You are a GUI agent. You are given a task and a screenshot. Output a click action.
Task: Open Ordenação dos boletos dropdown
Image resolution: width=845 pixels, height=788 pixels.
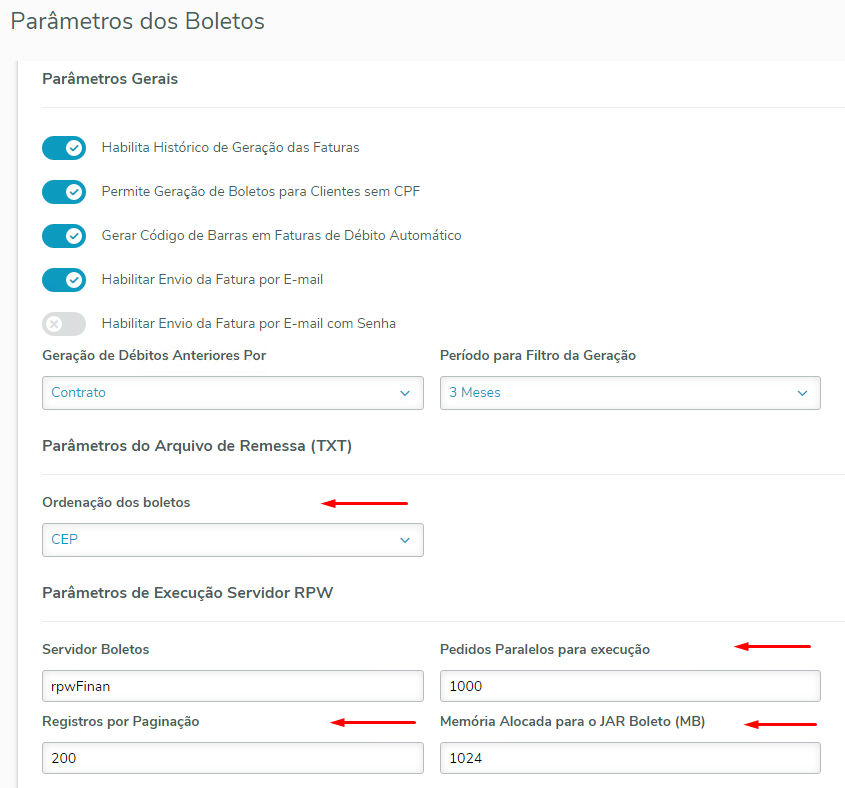click(x=232, y=540)
